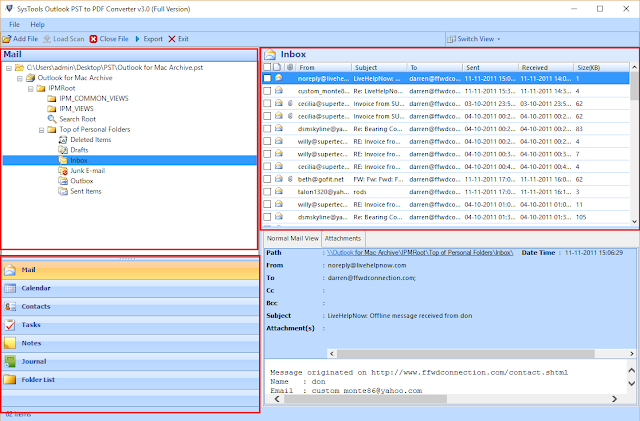Open the Notes icon in navigation pane
This screenshot has width=640, height=421.
tap(10, 343)
